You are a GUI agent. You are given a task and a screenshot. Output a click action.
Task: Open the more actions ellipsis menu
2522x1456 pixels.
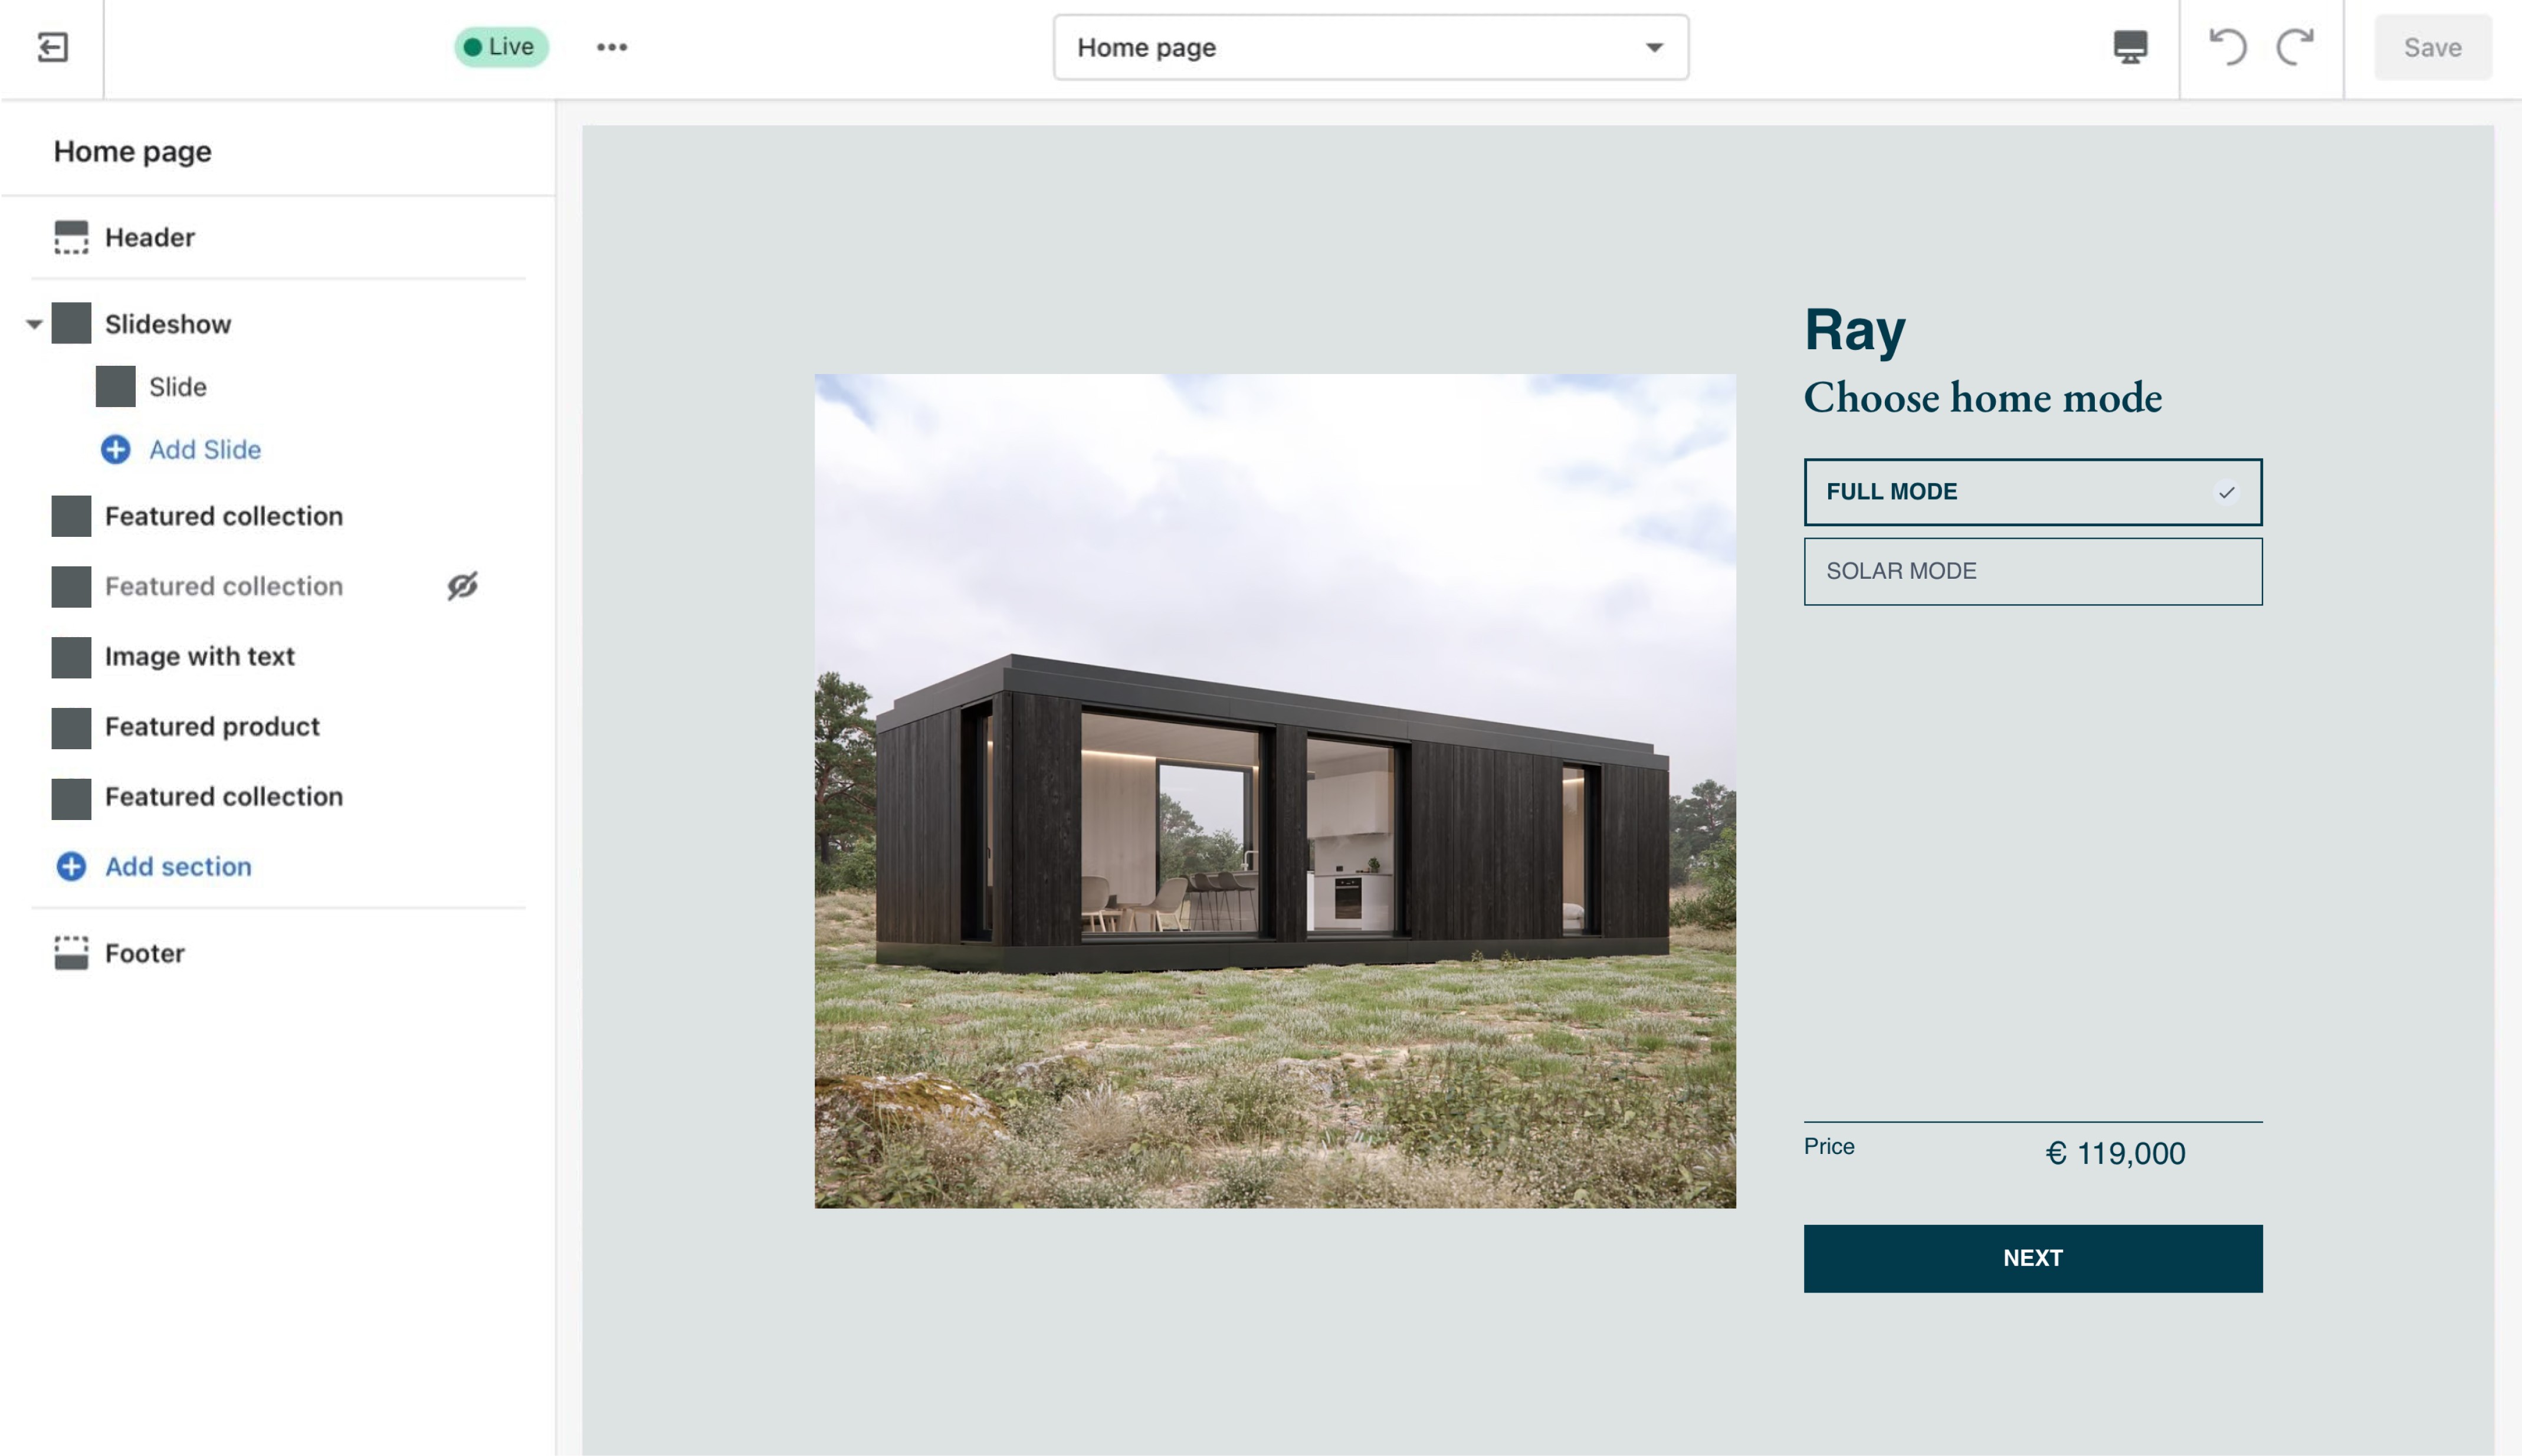(x=611, y=47)
